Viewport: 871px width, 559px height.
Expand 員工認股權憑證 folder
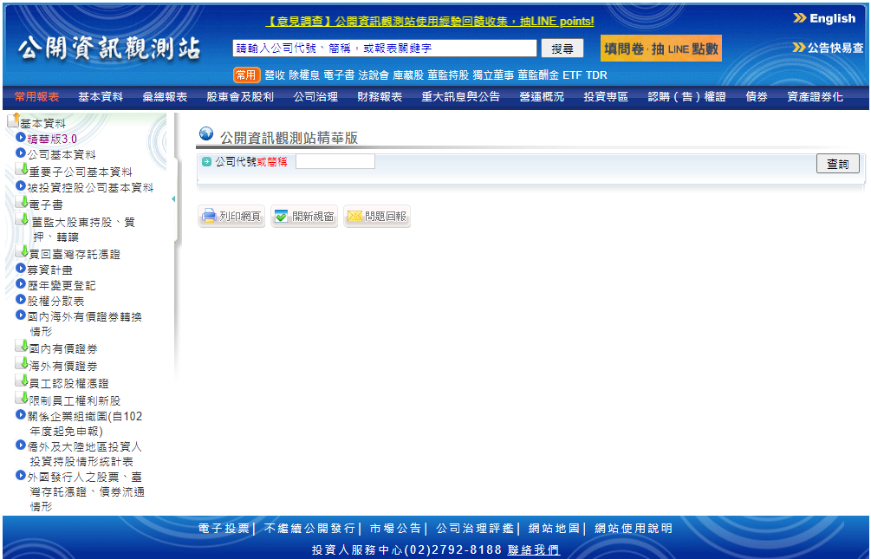(69, 383)
